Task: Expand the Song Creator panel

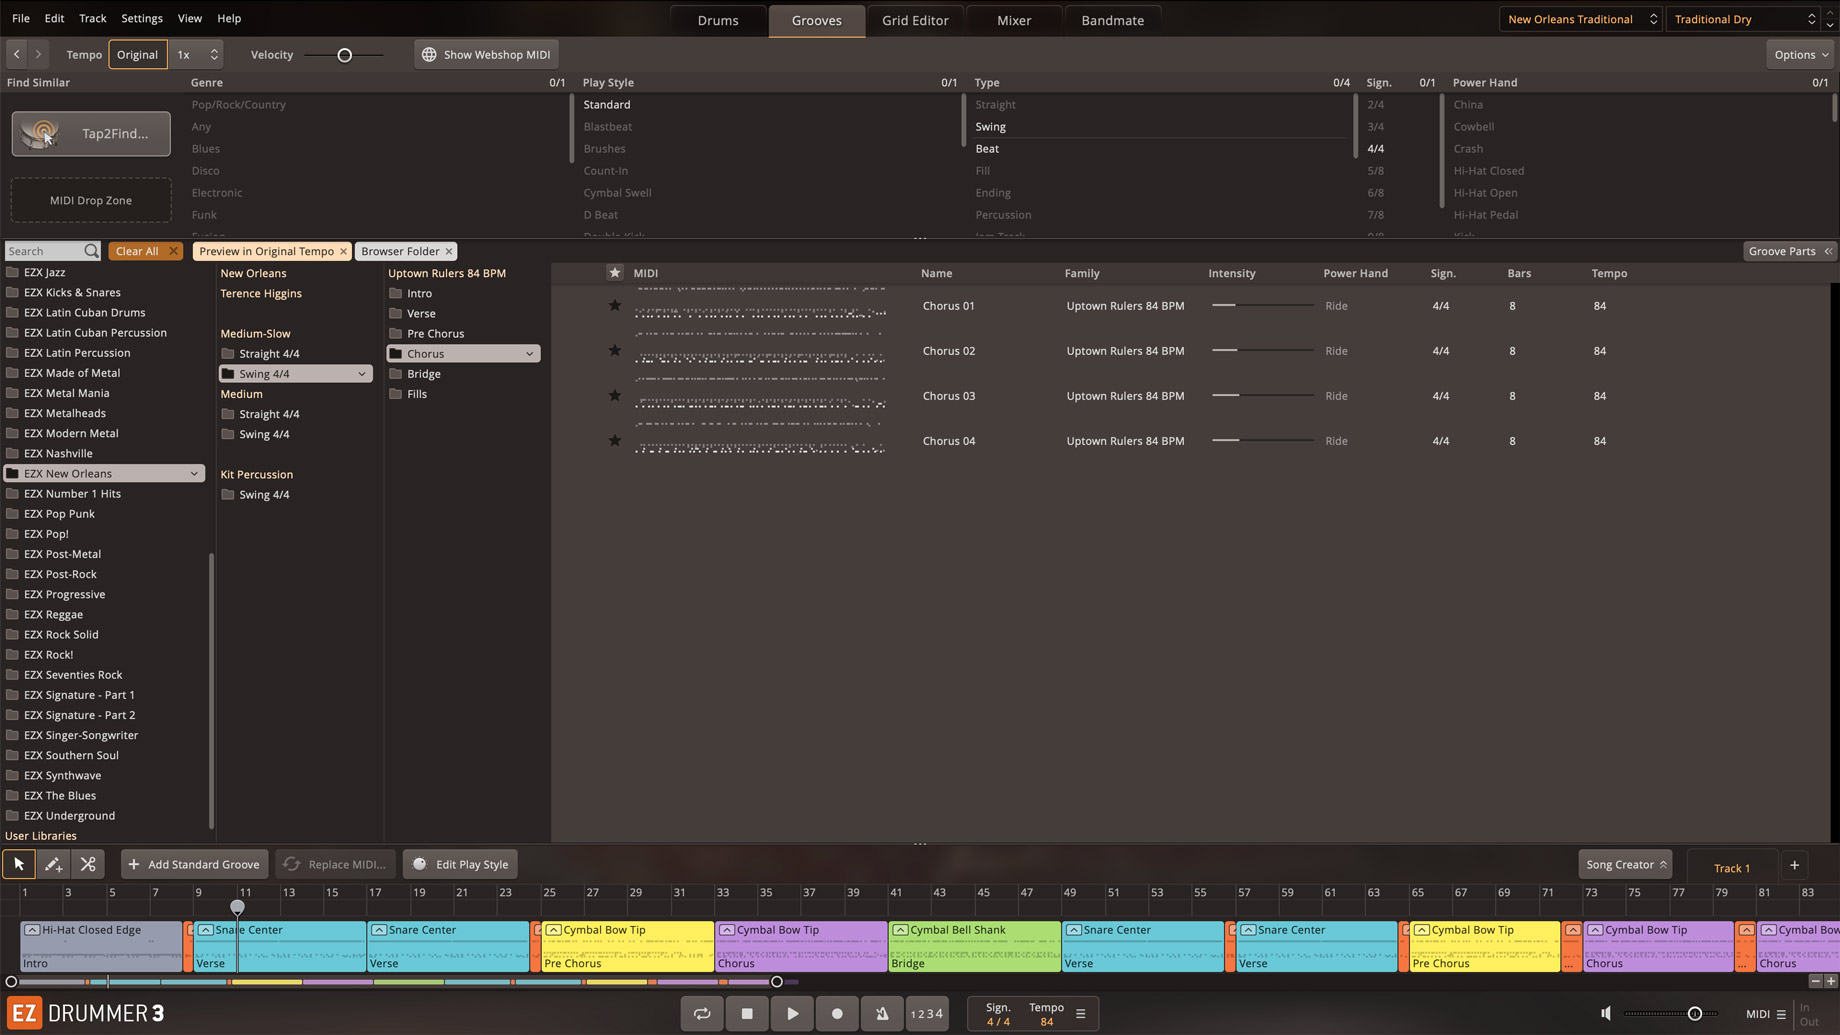Action: pos(1625,864)
